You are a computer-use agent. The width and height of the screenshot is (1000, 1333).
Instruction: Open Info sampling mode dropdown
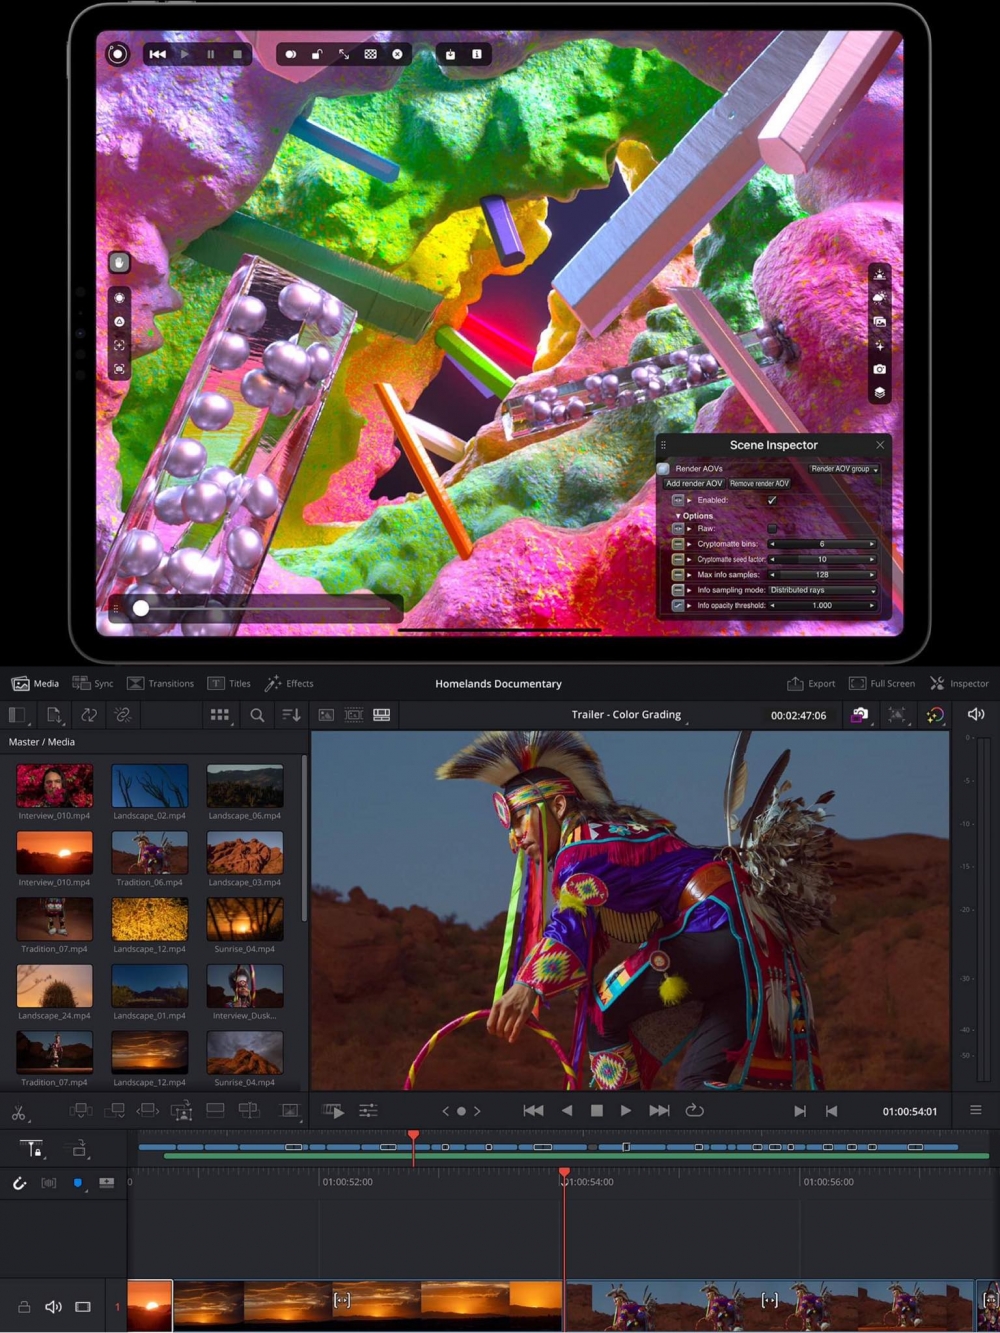(822, 590)
